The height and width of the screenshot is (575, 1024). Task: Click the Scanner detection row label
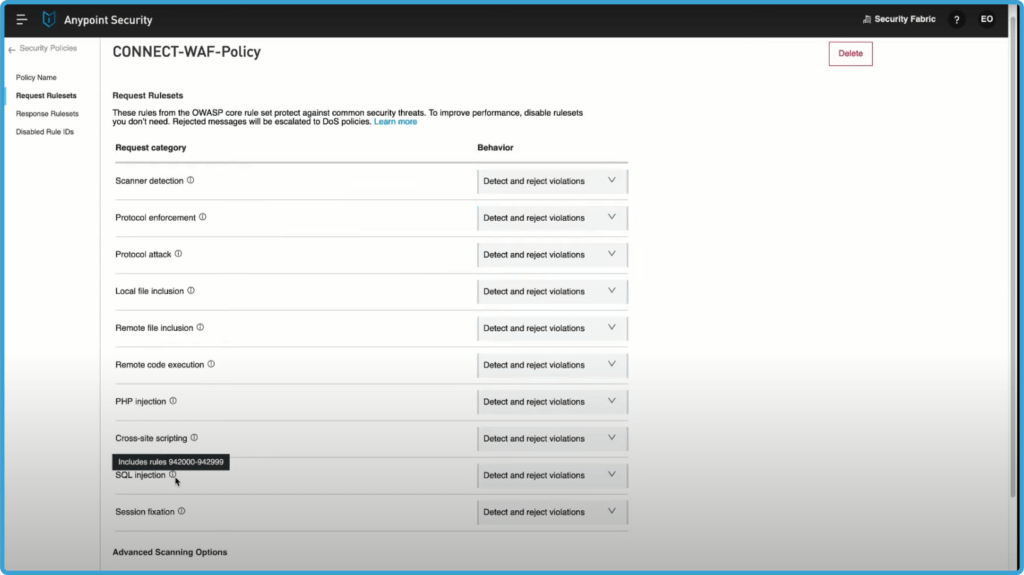click(150, 181)
